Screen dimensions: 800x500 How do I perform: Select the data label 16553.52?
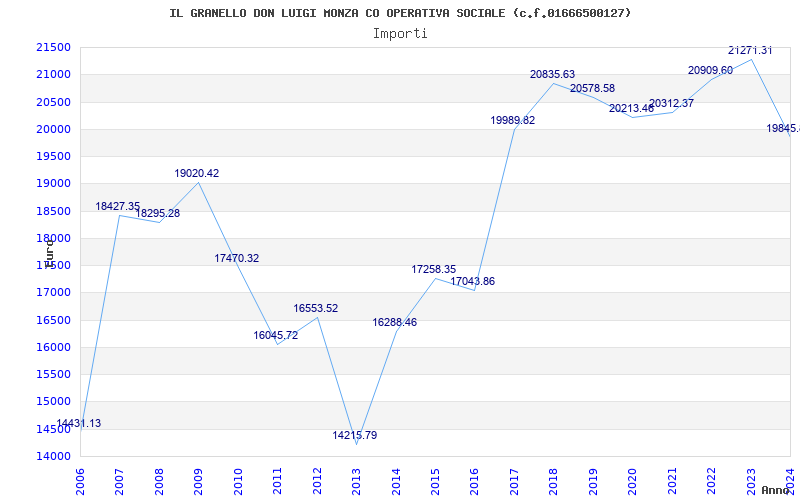(x=315, y=309)
